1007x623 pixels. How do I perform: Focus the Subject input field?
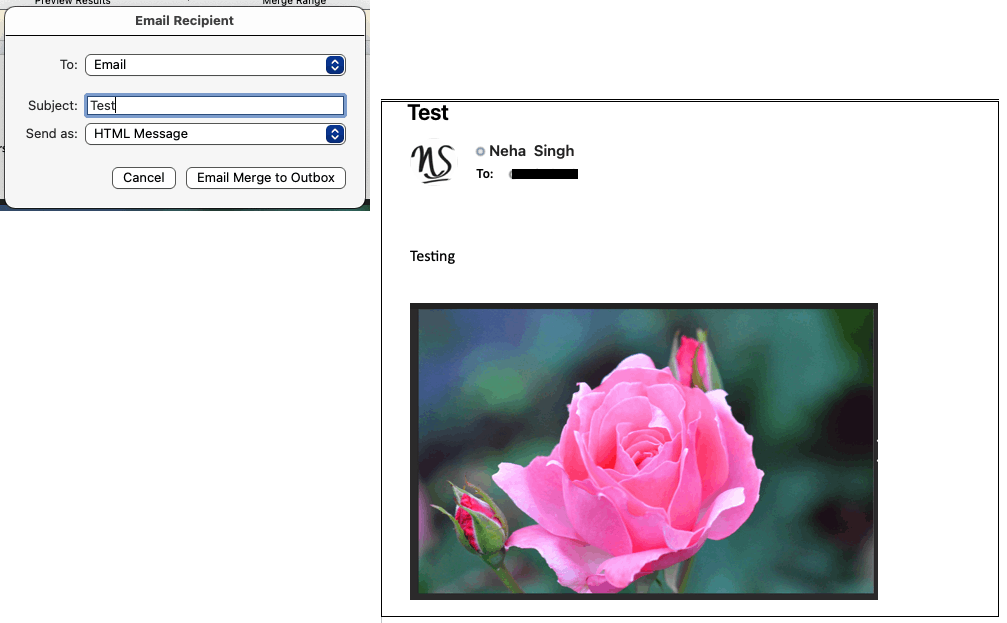tap(215, 105)
